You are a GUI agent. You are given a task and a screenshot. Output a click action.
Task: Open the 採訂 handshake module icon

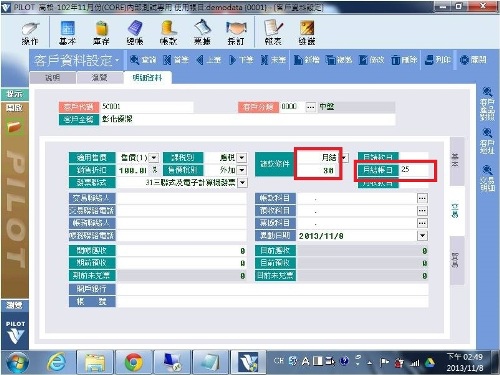pos(236,33)
